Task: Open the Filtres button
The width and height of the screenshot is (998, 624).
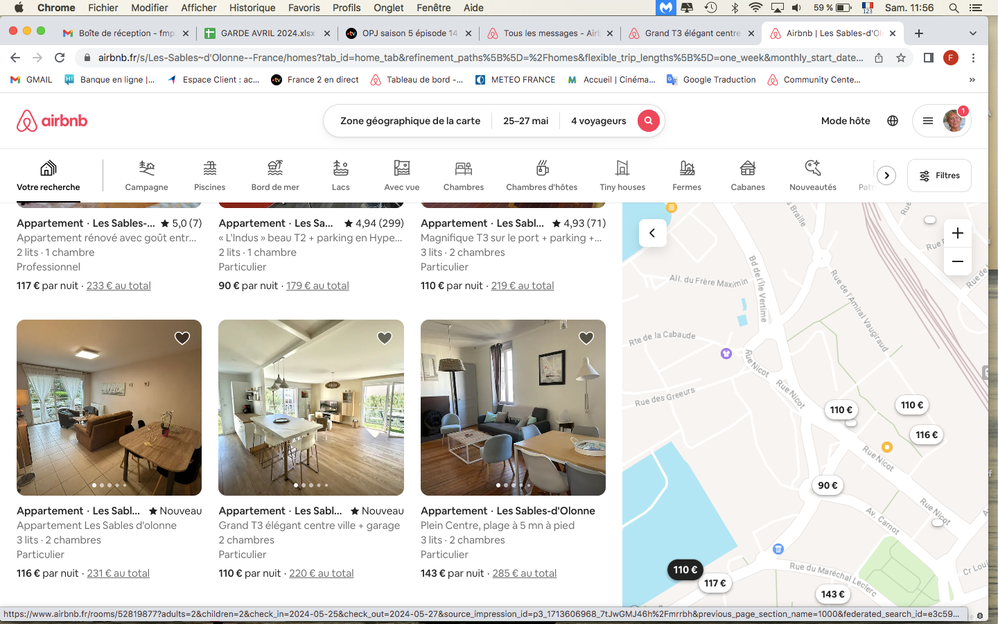Action: tap(939, 176)
